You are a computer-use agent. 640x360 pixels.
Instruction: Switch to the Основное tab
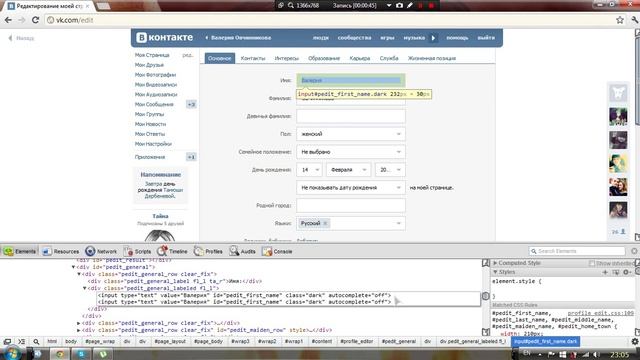point(220,58)
